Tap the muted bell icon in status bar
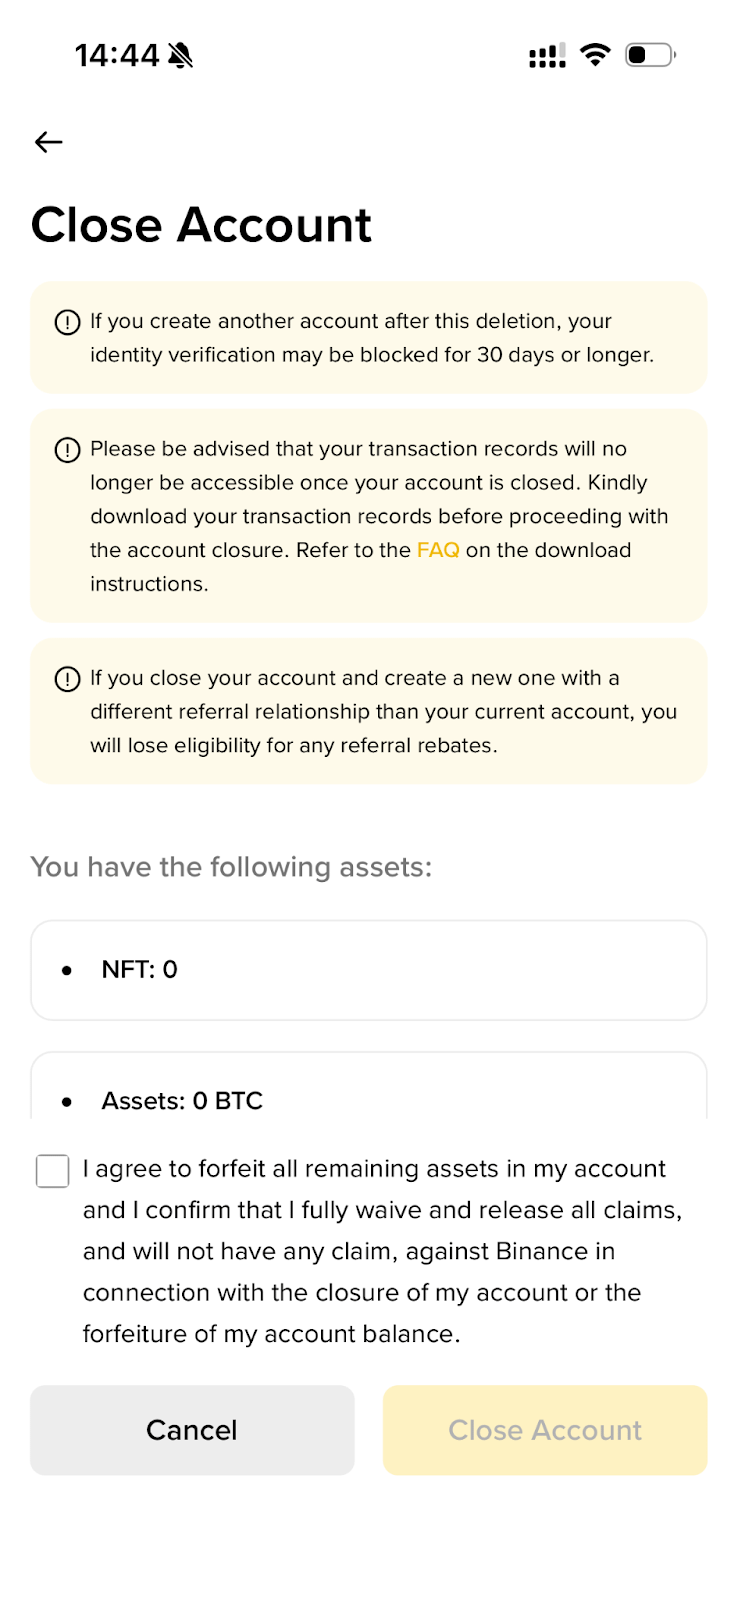 (x=181, y=55)
